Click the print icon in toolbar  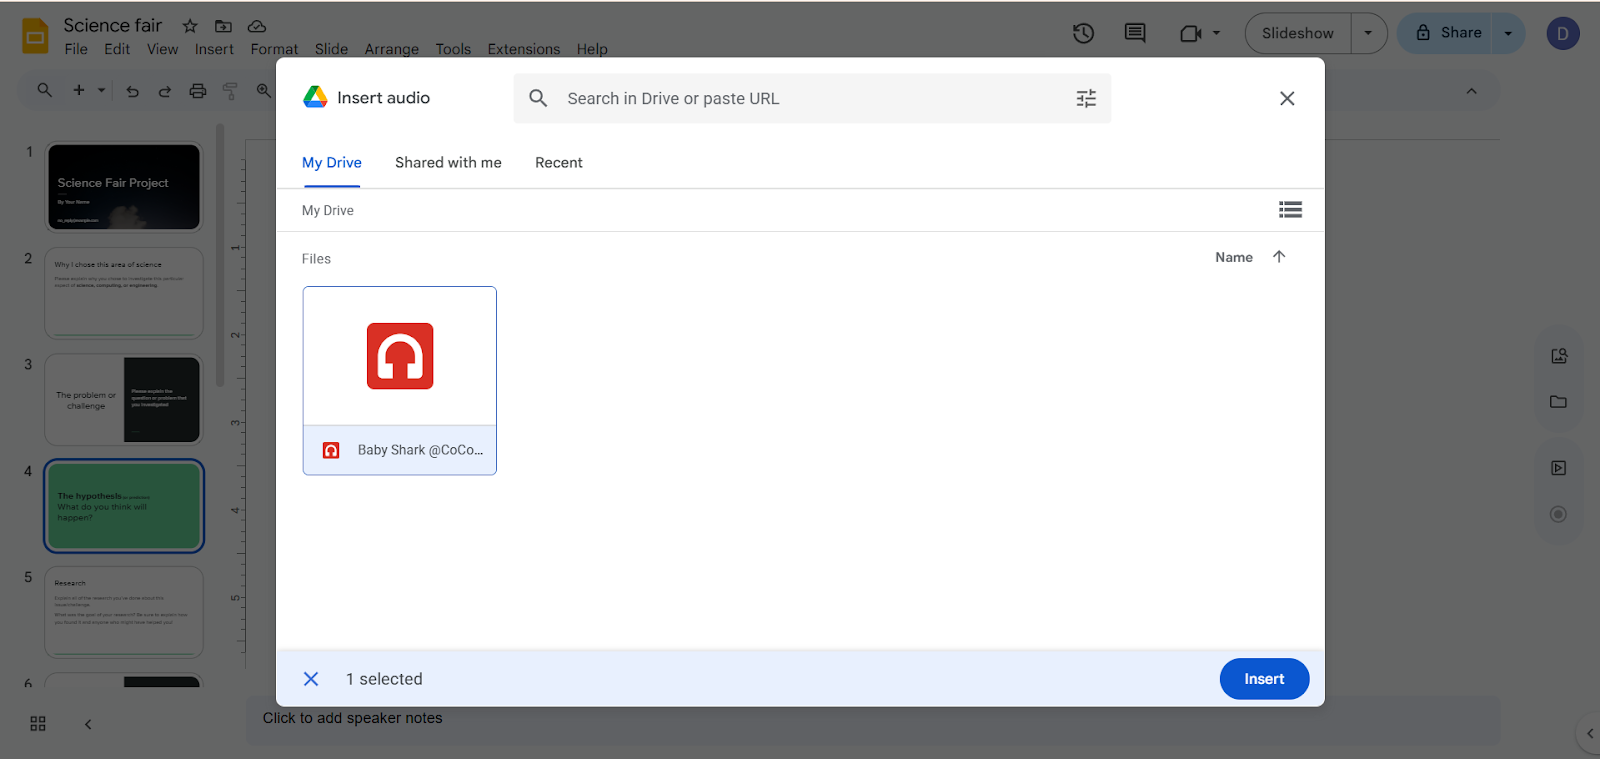coord(198,91)
